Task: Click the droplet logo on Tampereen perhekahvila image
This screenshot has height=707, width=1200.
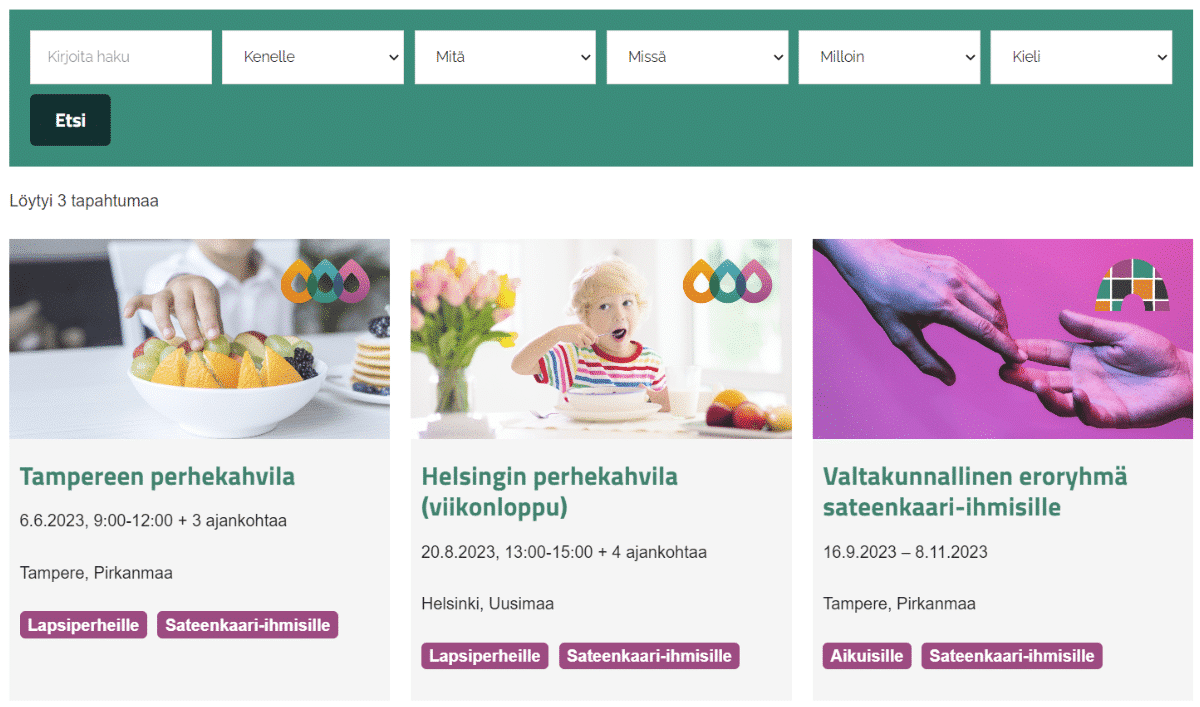Action: pyautogui.click(x=326, y=281)
